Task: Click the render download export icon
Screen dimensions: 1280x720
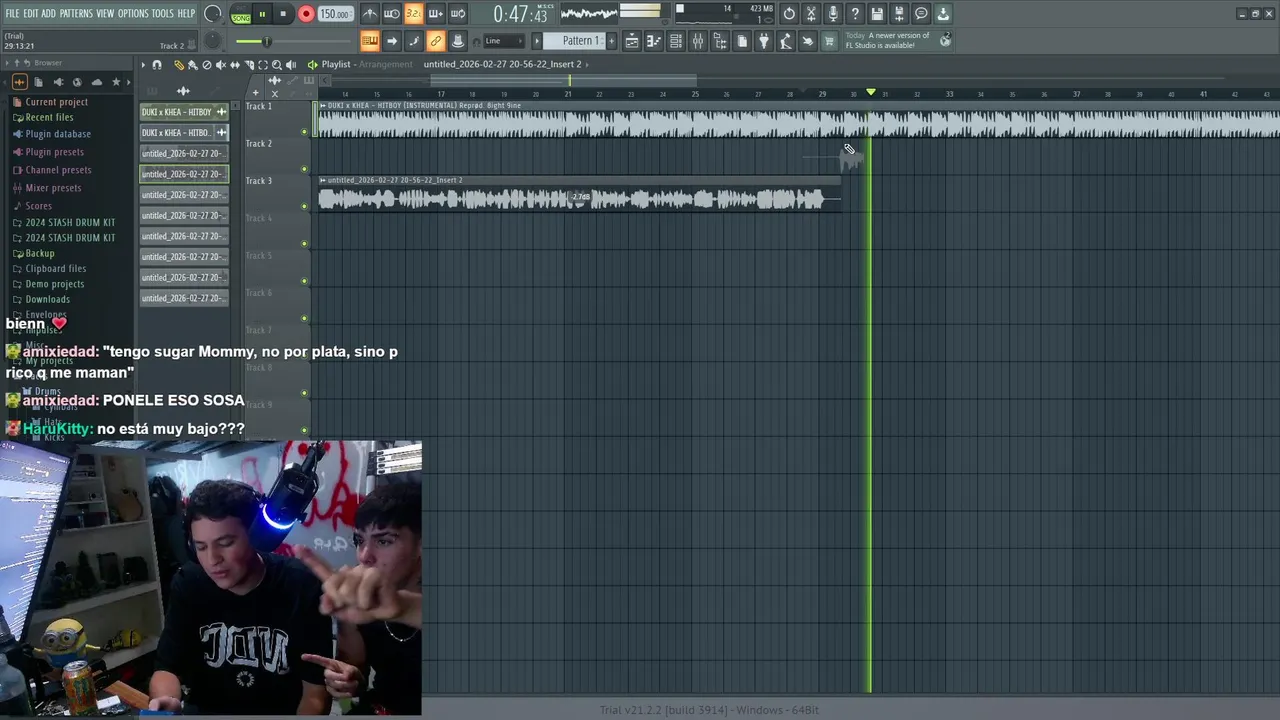Action: coord(943,14)
